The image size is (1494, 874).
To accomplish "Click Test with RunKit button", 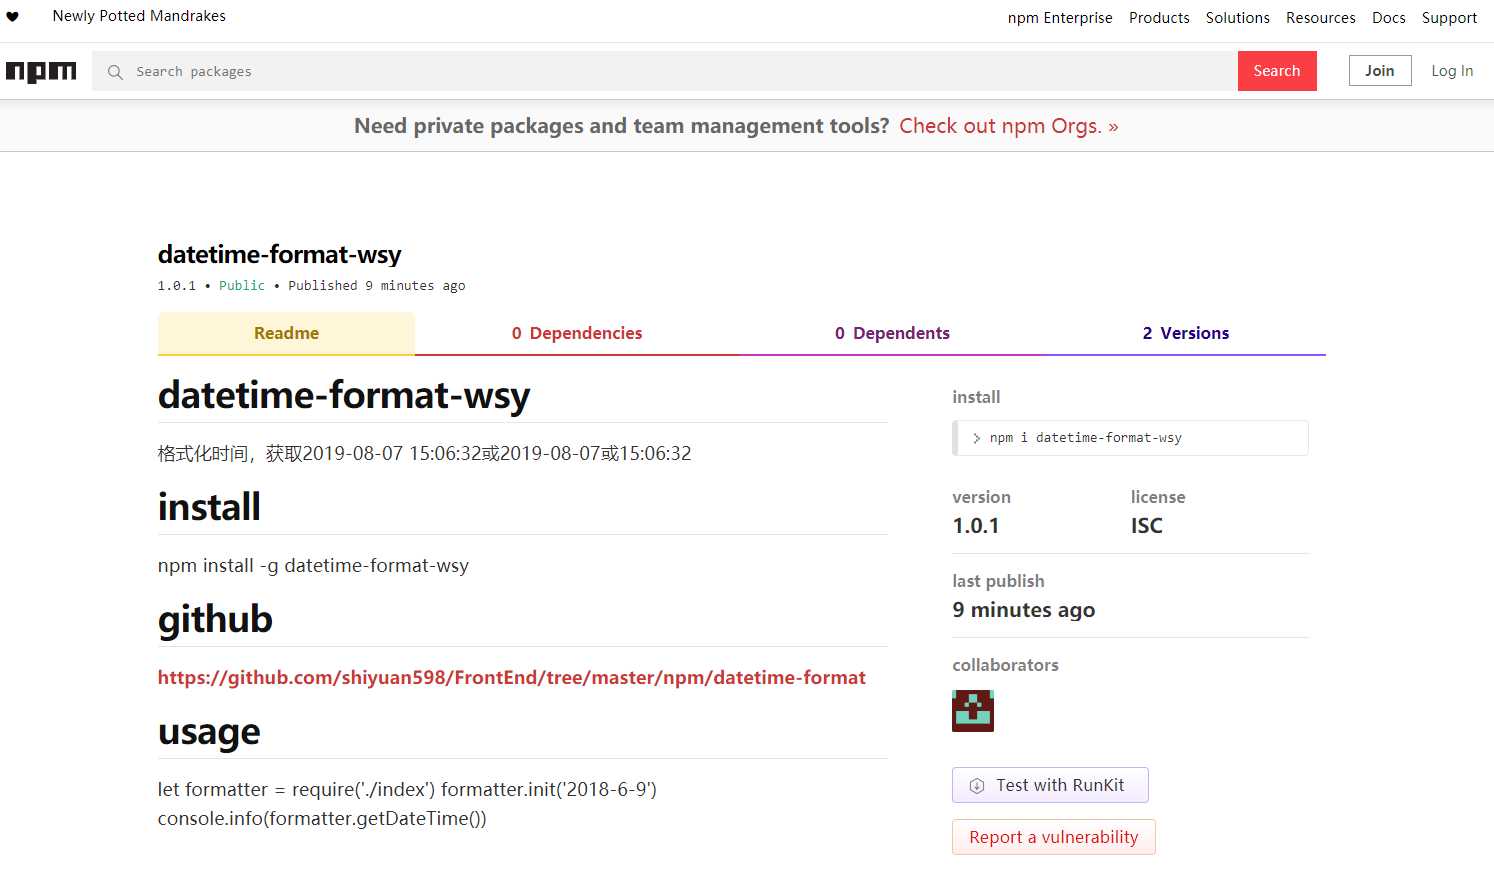I will tap(1050, 785).
